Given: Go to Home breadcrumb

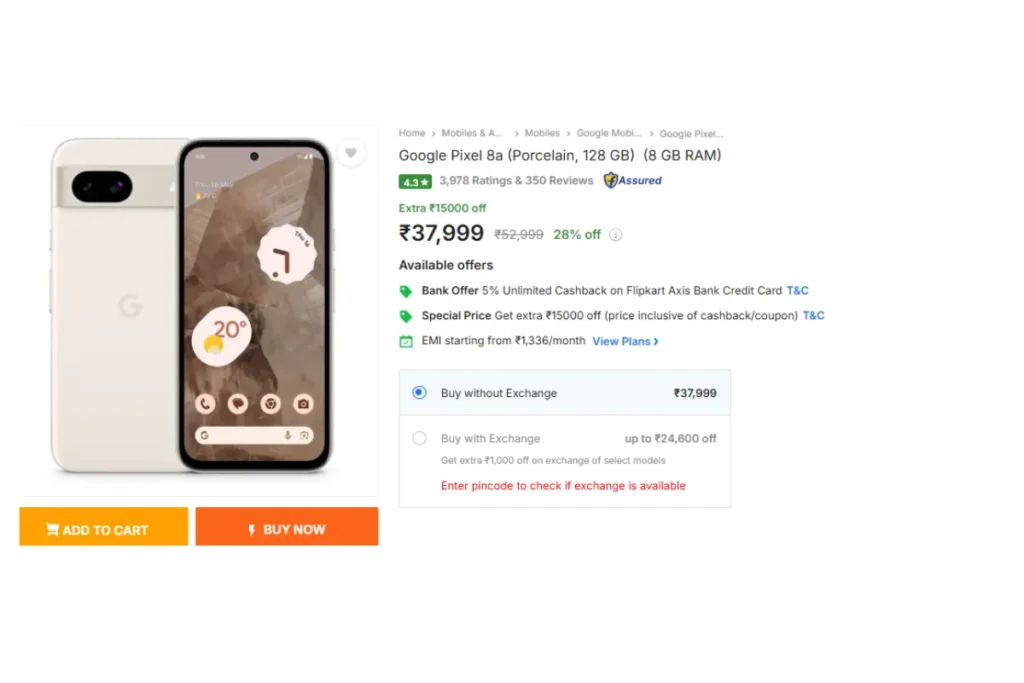Looking at the screenshot, I should [411, 133].
